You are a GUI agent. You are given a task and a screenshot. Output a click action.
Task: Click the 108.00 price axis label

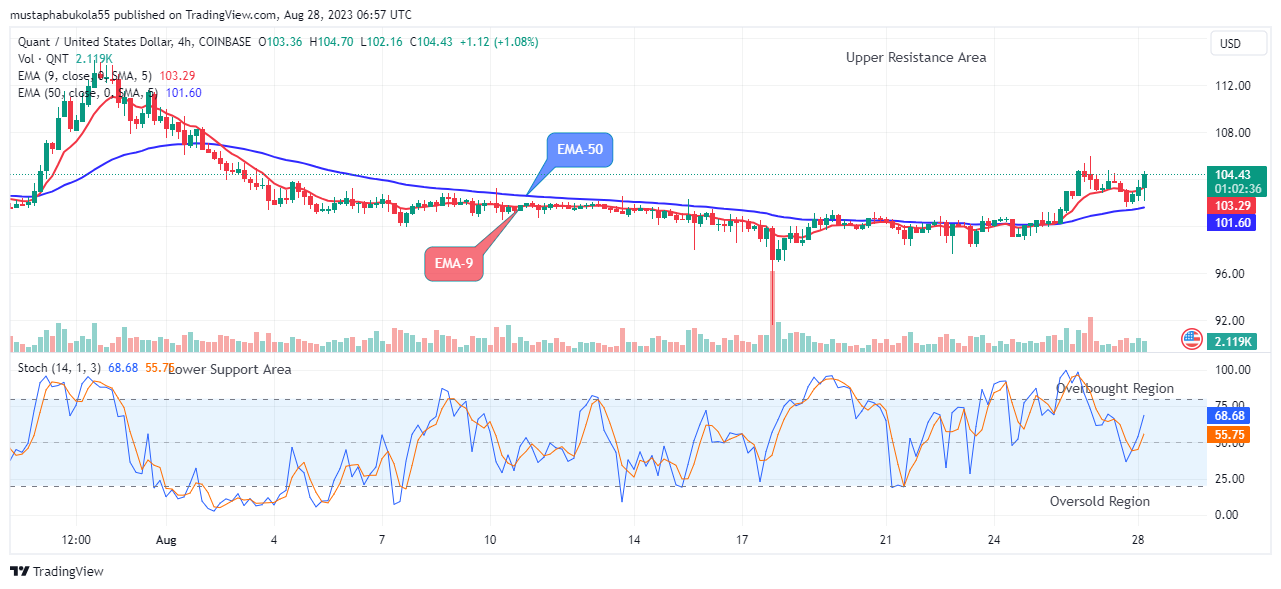1234,133
